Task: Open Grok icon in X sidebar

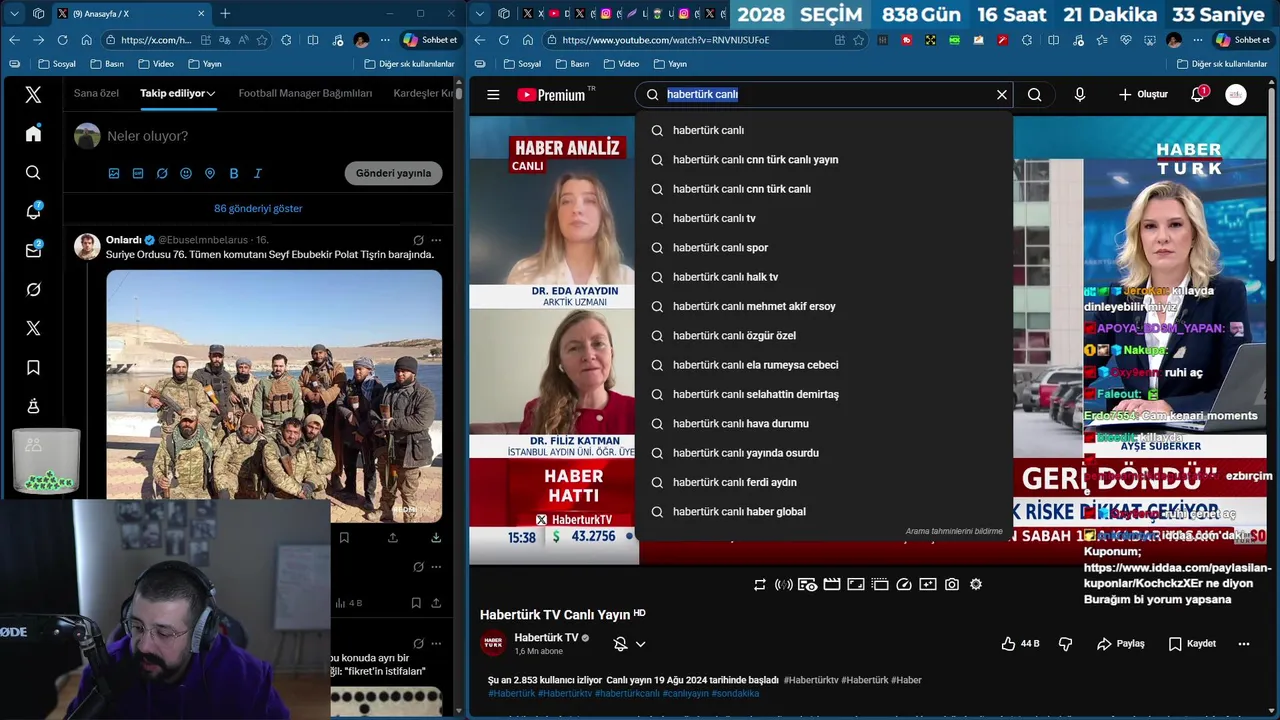Action: pos(33,289)
